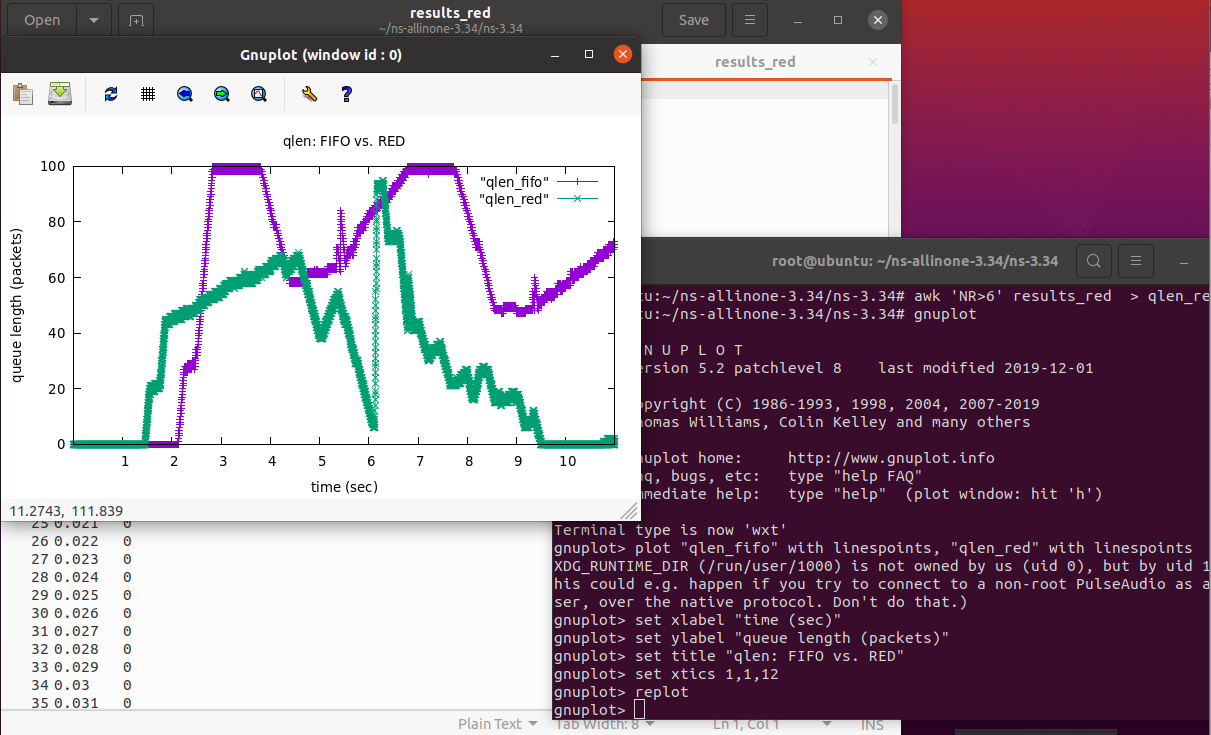Image resolution: width=1211 pixels, height=735 pixels.
Task: Click the "time (sec)" axis label
Action: (x=343, y=487)
